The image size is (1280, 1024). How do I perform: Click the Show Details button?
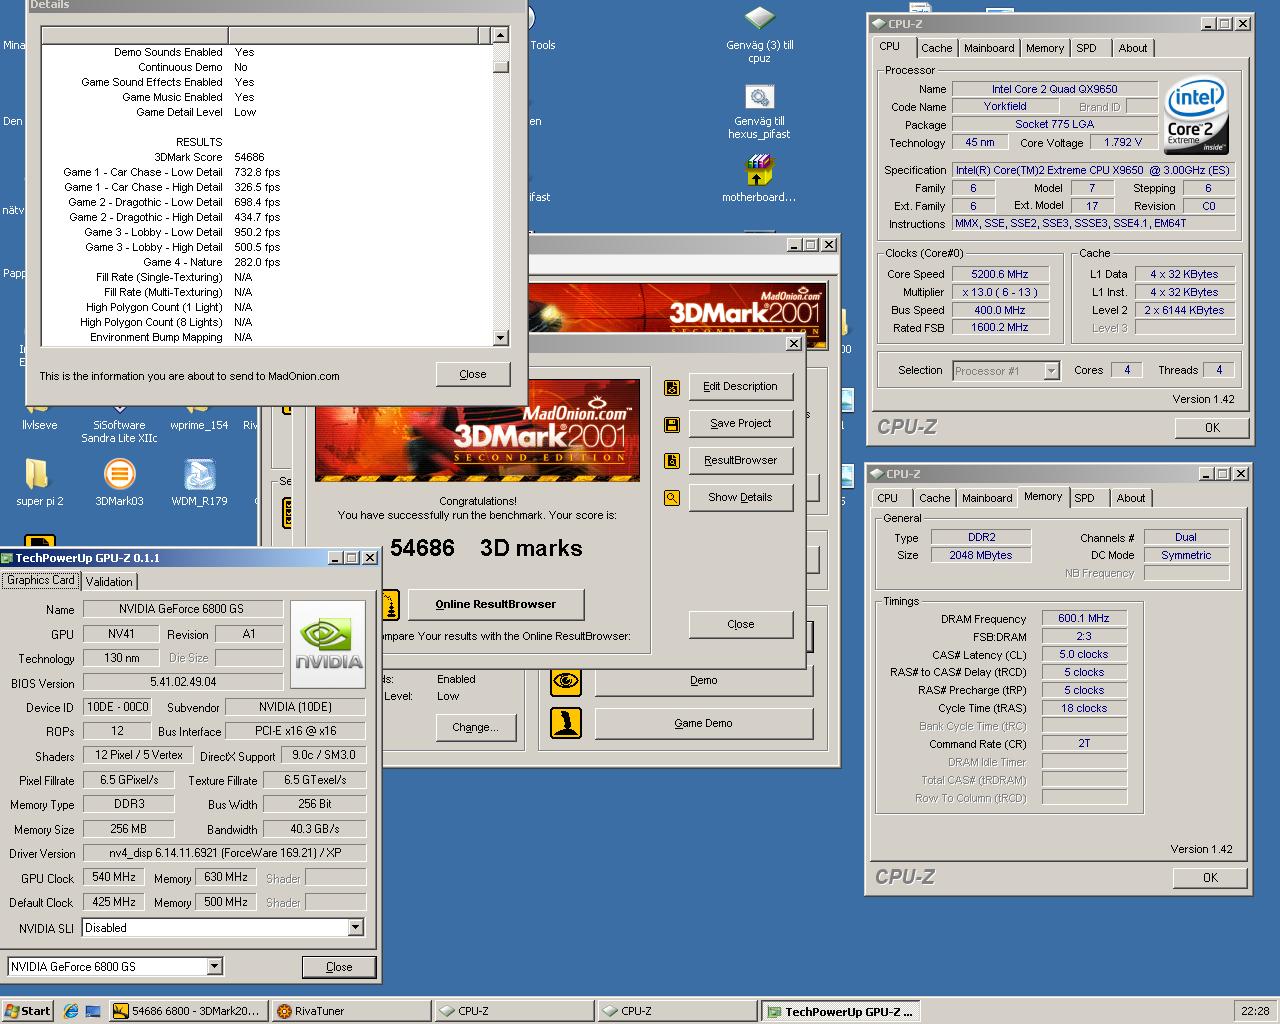pos(740,497)
